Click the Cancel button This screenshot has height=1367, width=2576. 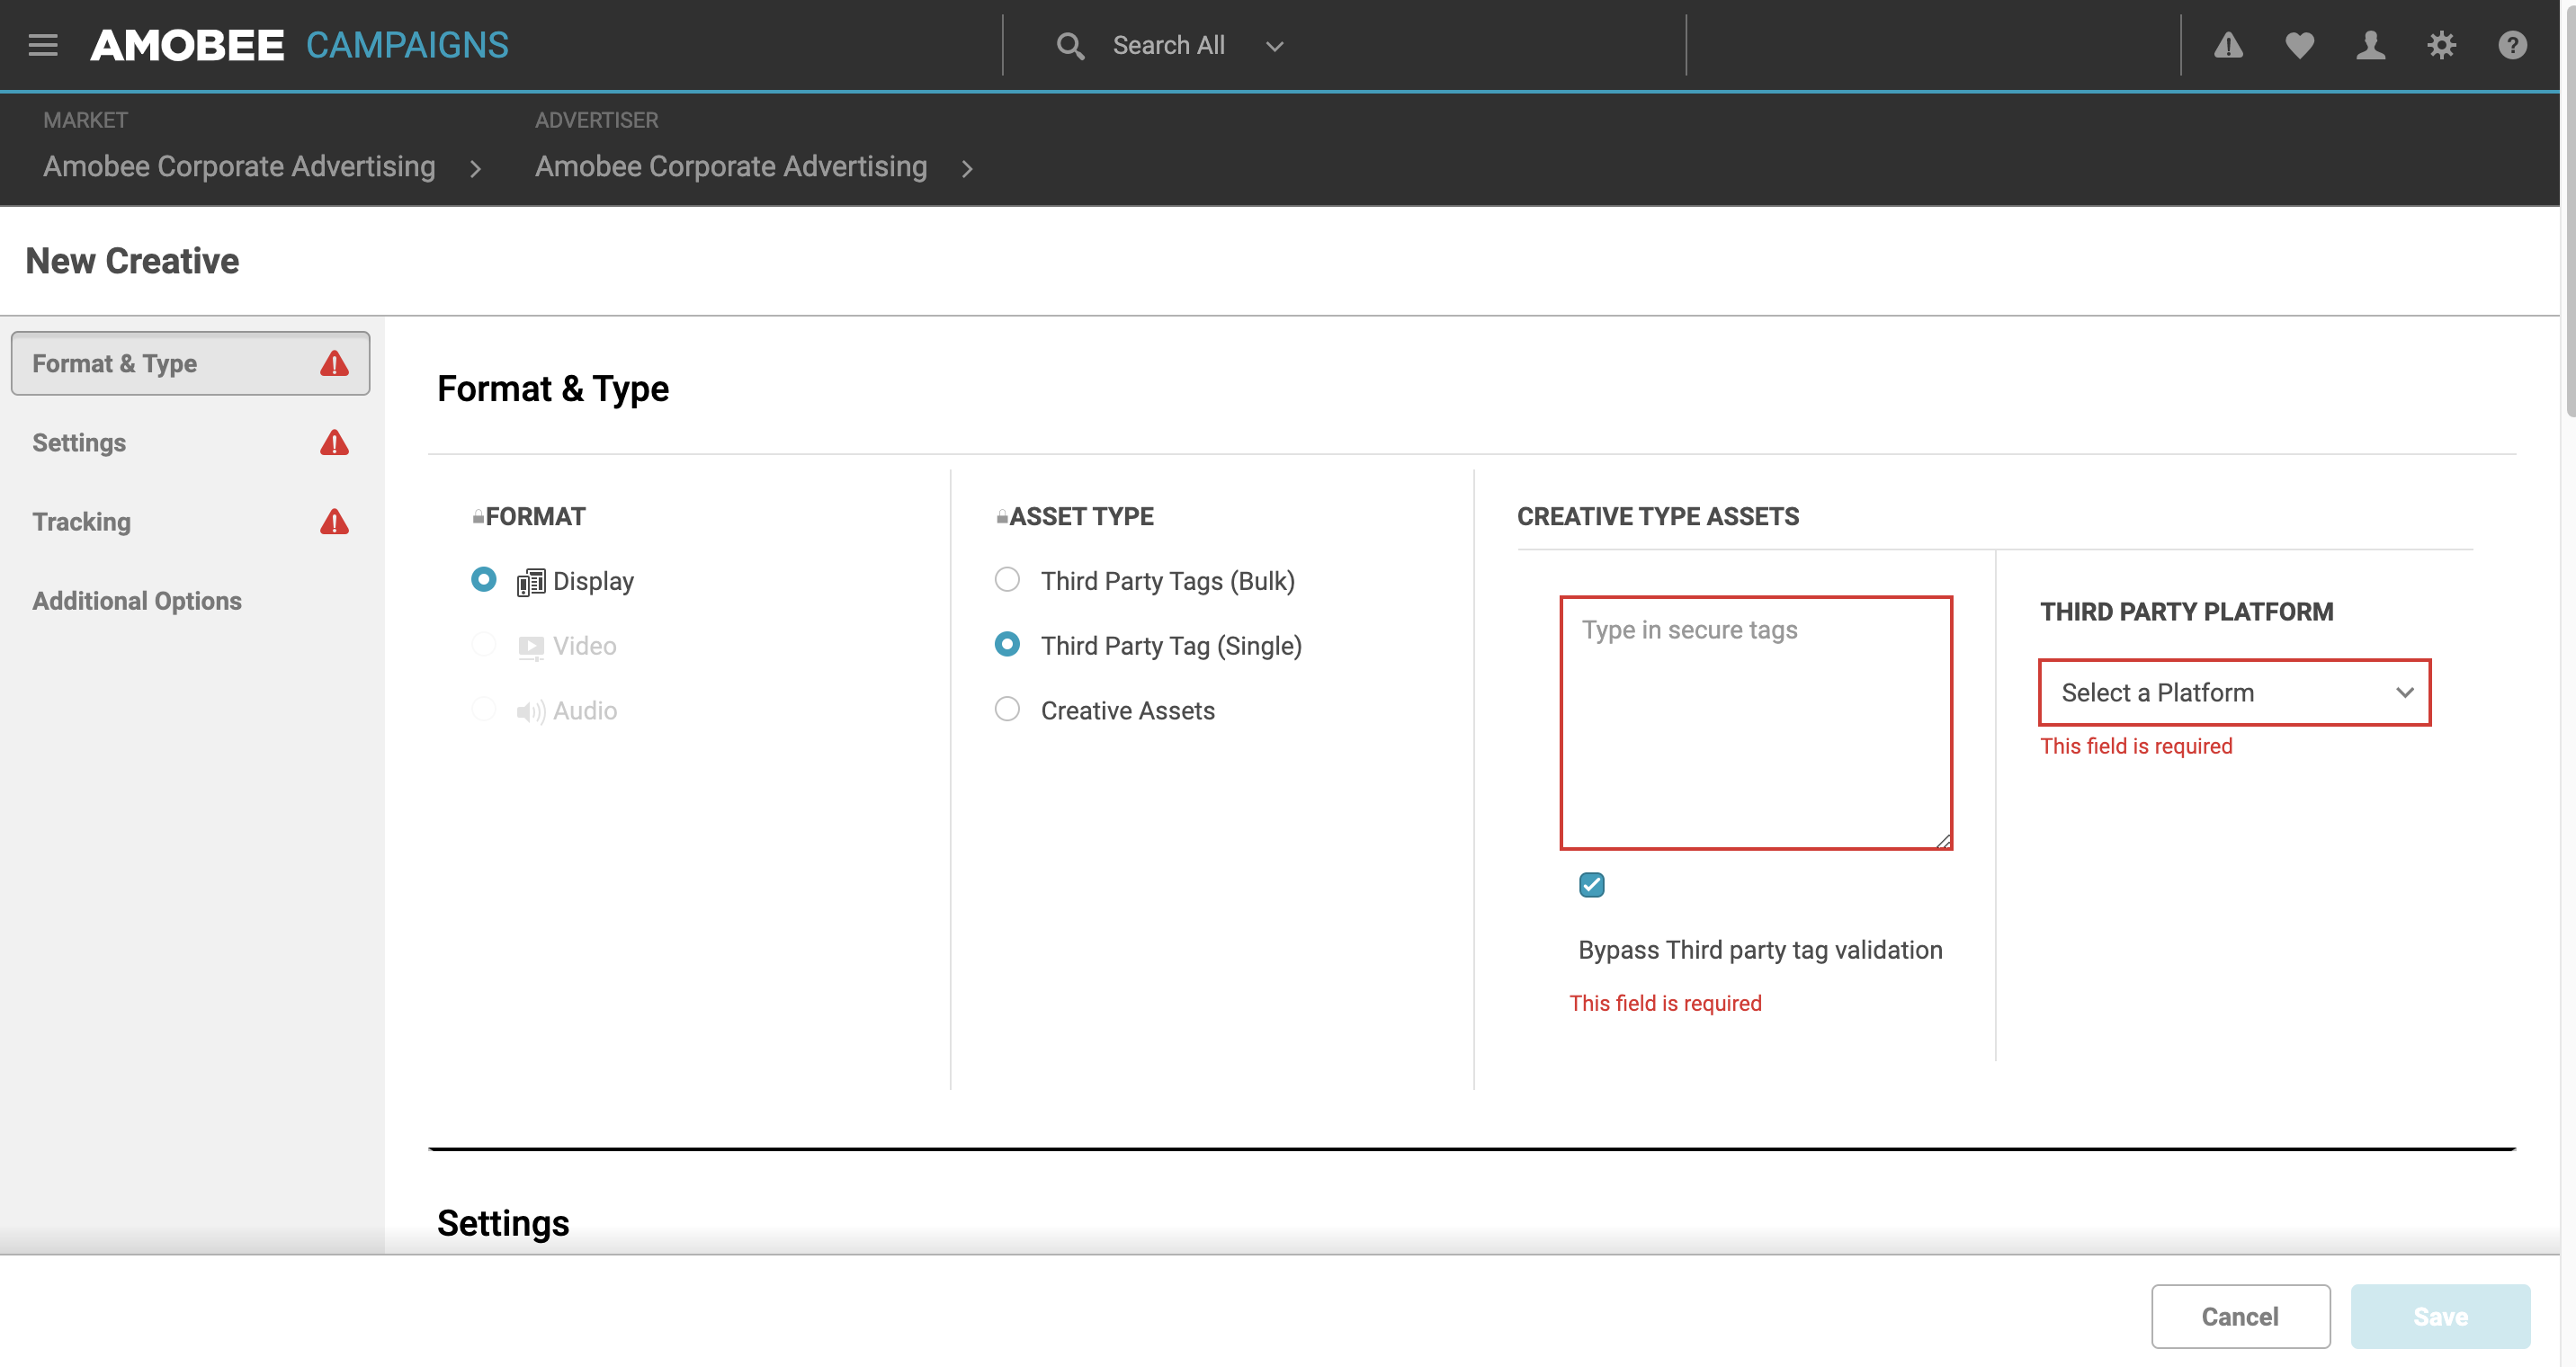(2240, 1316)
